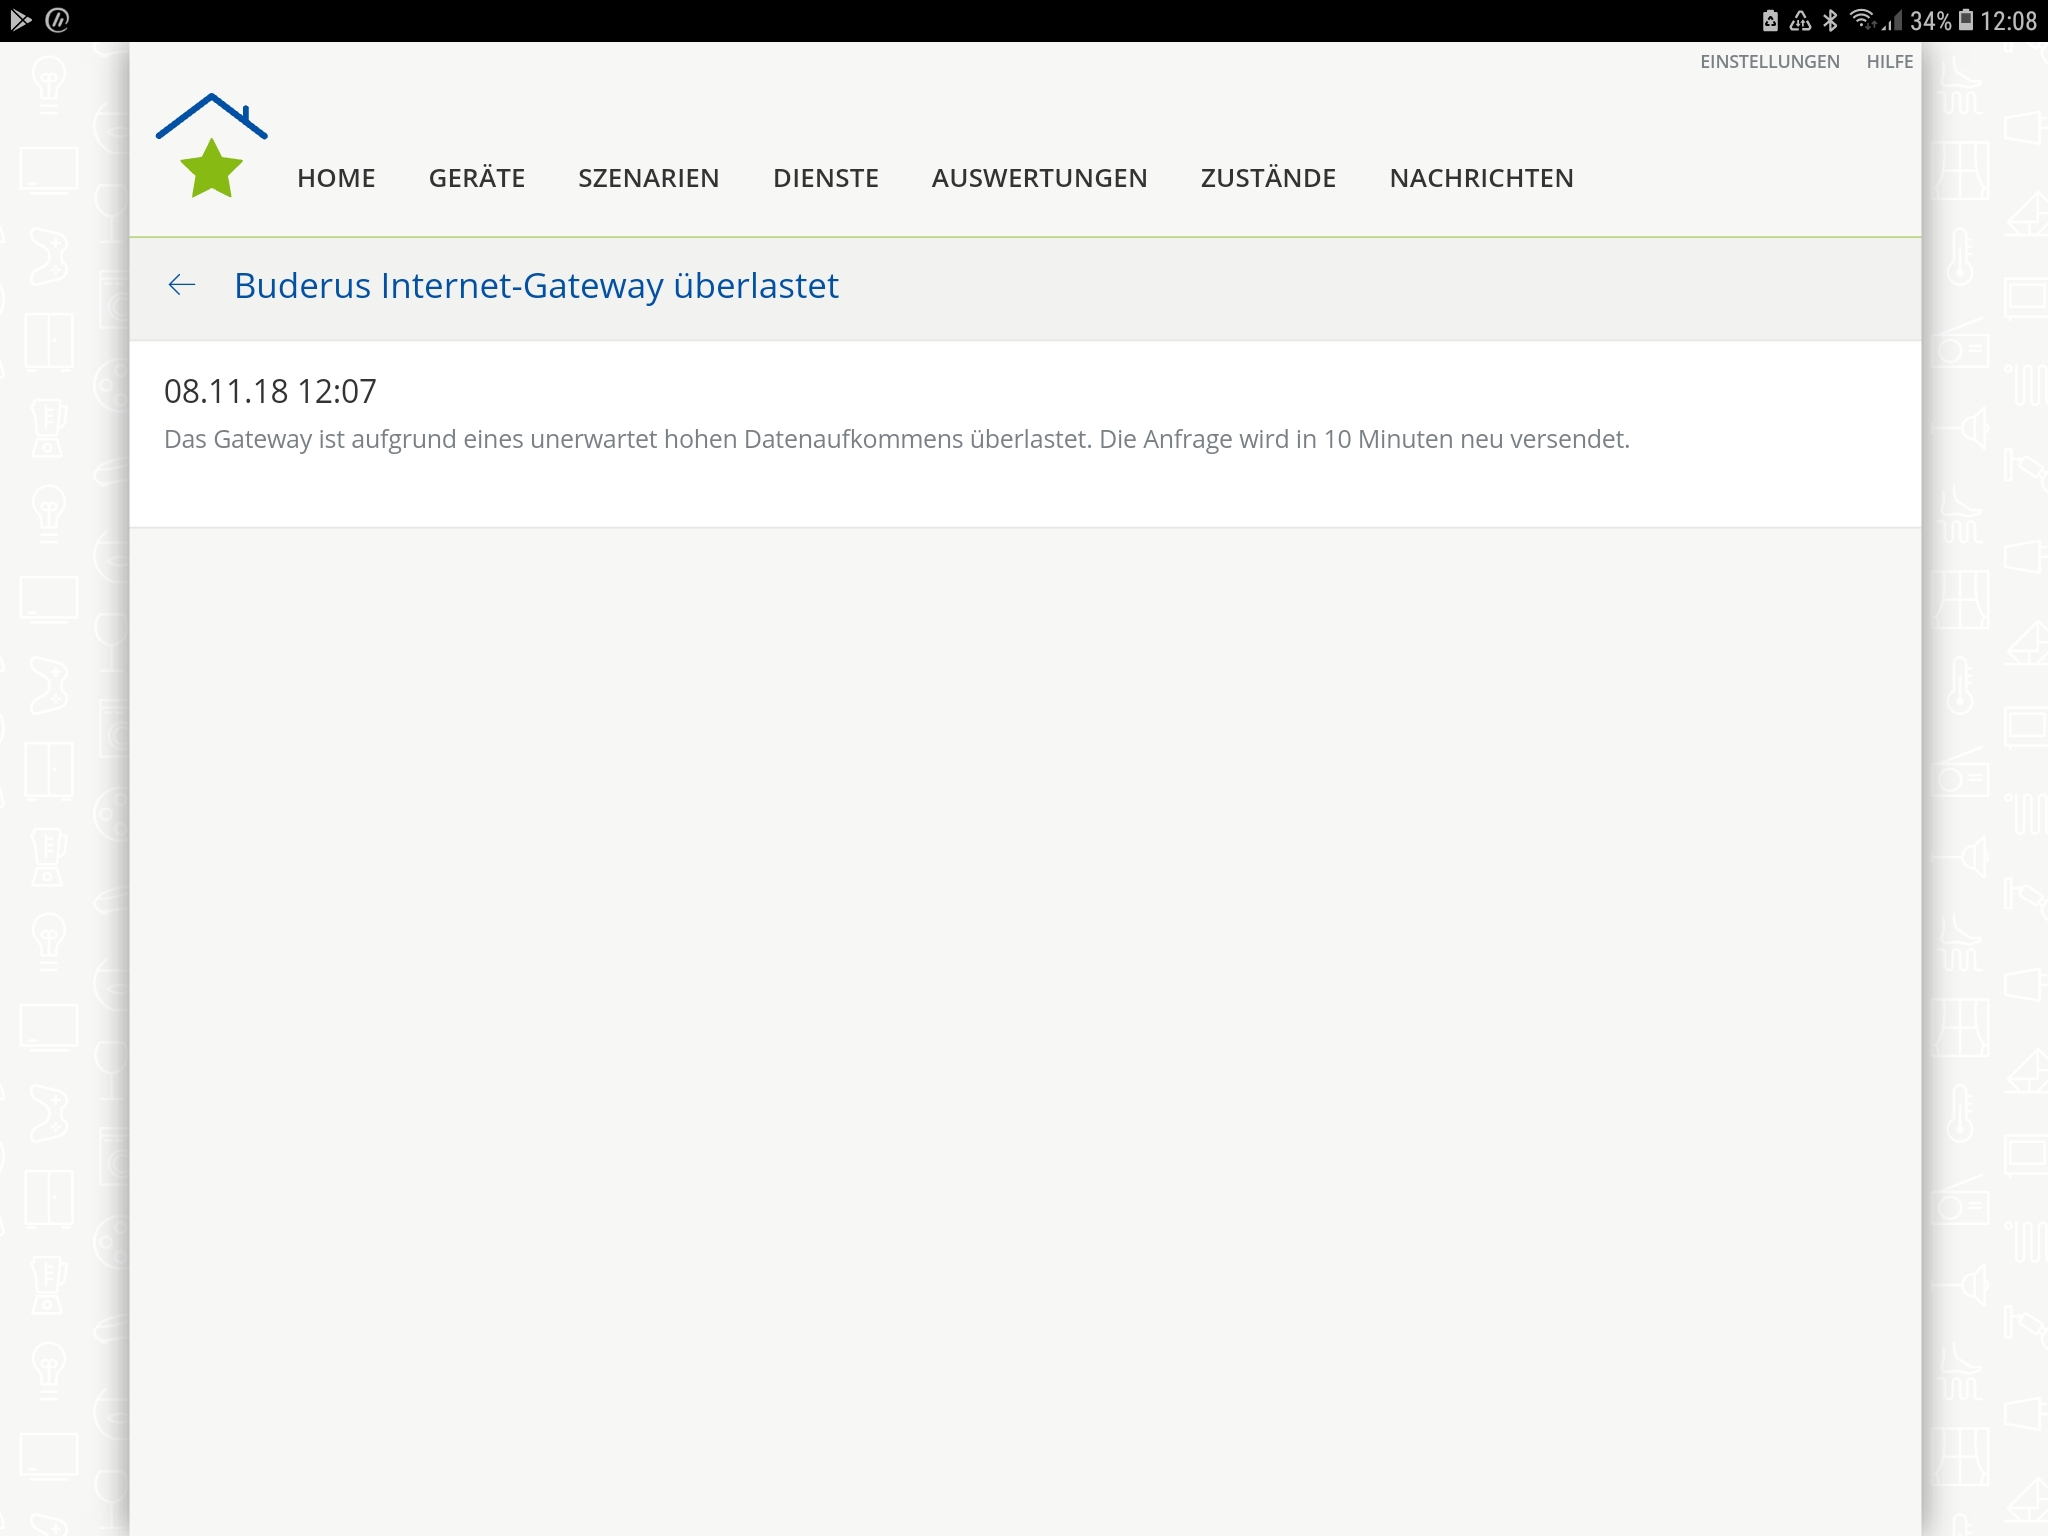Go to NACHRICHTEN in the top navigation
The image size is (2048, 1536).
click(1481, 178)
